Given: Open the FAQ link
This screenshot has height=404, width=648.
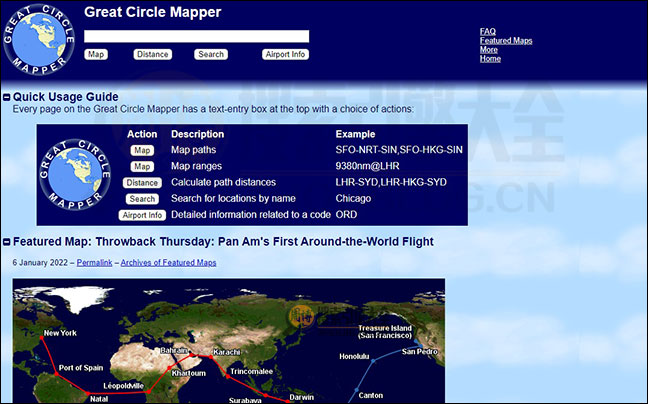Looking at the screenshot, I should [x=488, y=31].
